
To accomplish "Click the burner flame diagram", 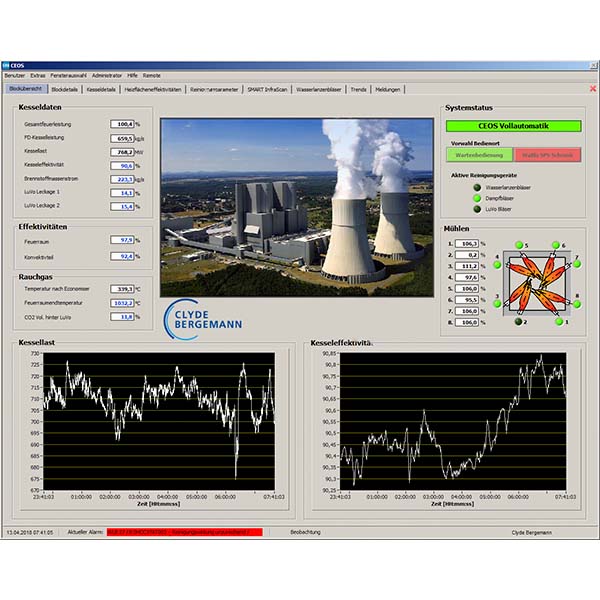I will [537, 284].
